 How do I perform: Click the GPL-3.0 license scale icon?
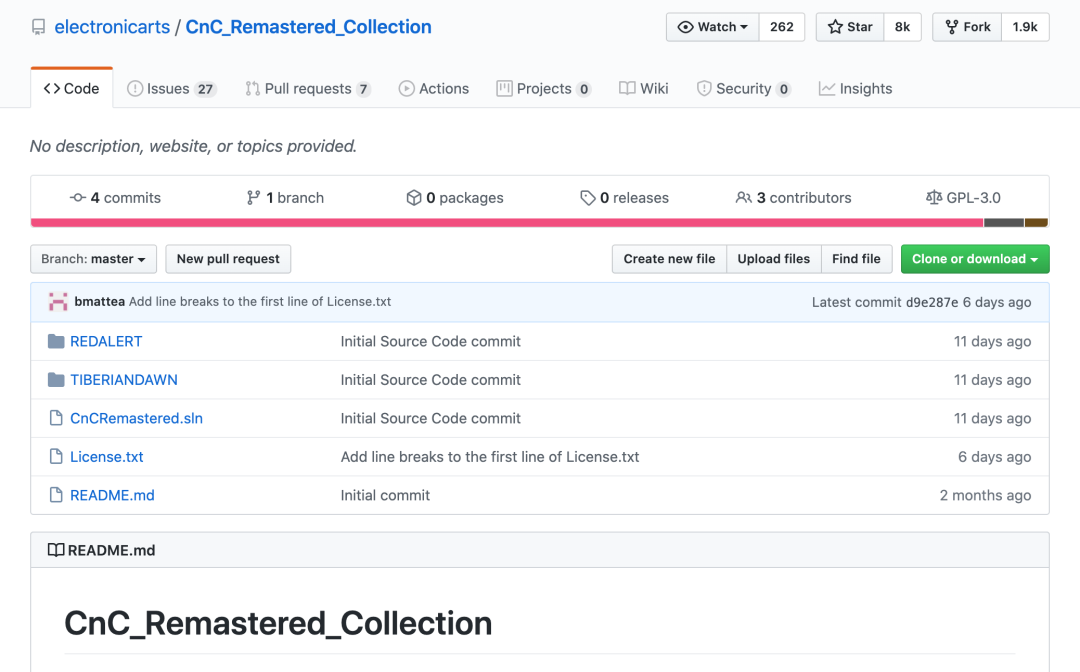coord(934,198)
